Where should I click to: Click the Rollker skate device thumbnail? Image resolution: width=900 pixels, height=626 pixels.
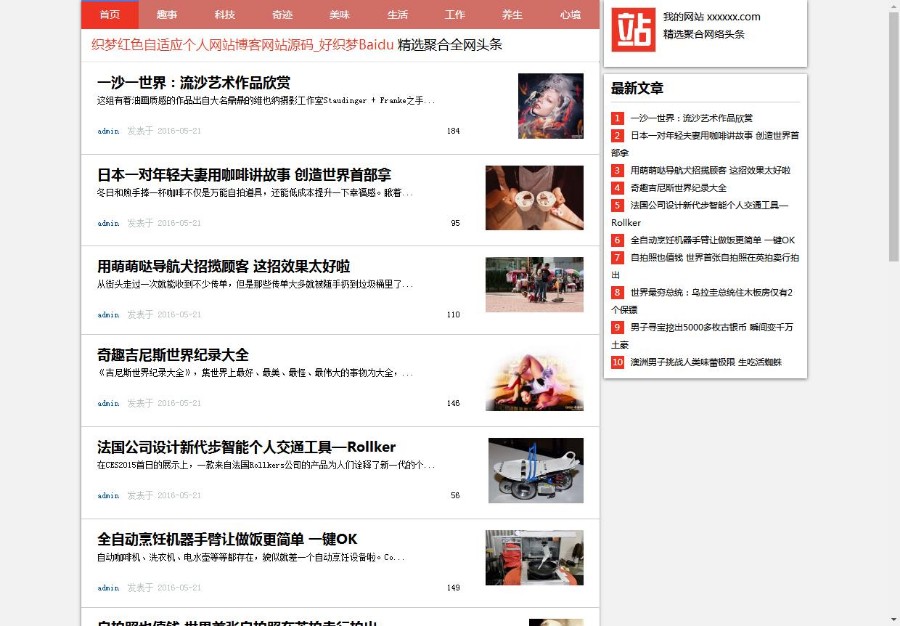tap(536, 471)
